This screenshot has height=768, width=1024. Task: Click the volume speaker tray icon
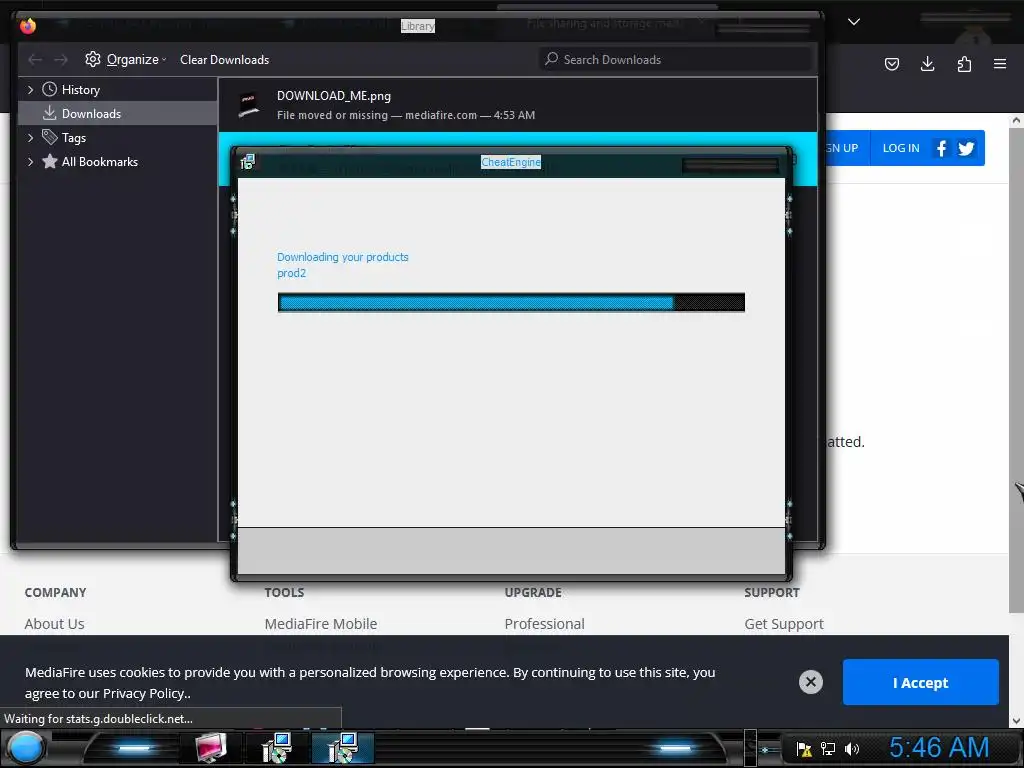click(x=852, y=750)
